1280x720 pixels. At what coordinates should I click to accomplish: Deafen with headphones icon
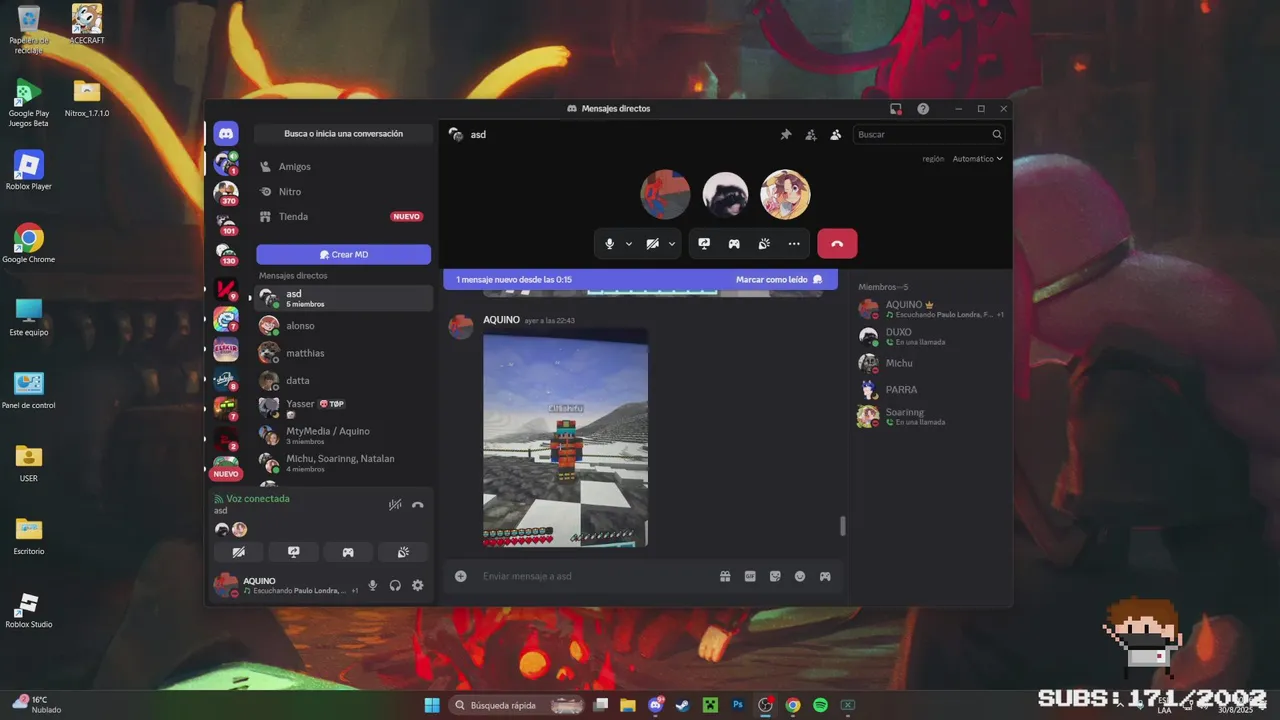tap(395, 586)
